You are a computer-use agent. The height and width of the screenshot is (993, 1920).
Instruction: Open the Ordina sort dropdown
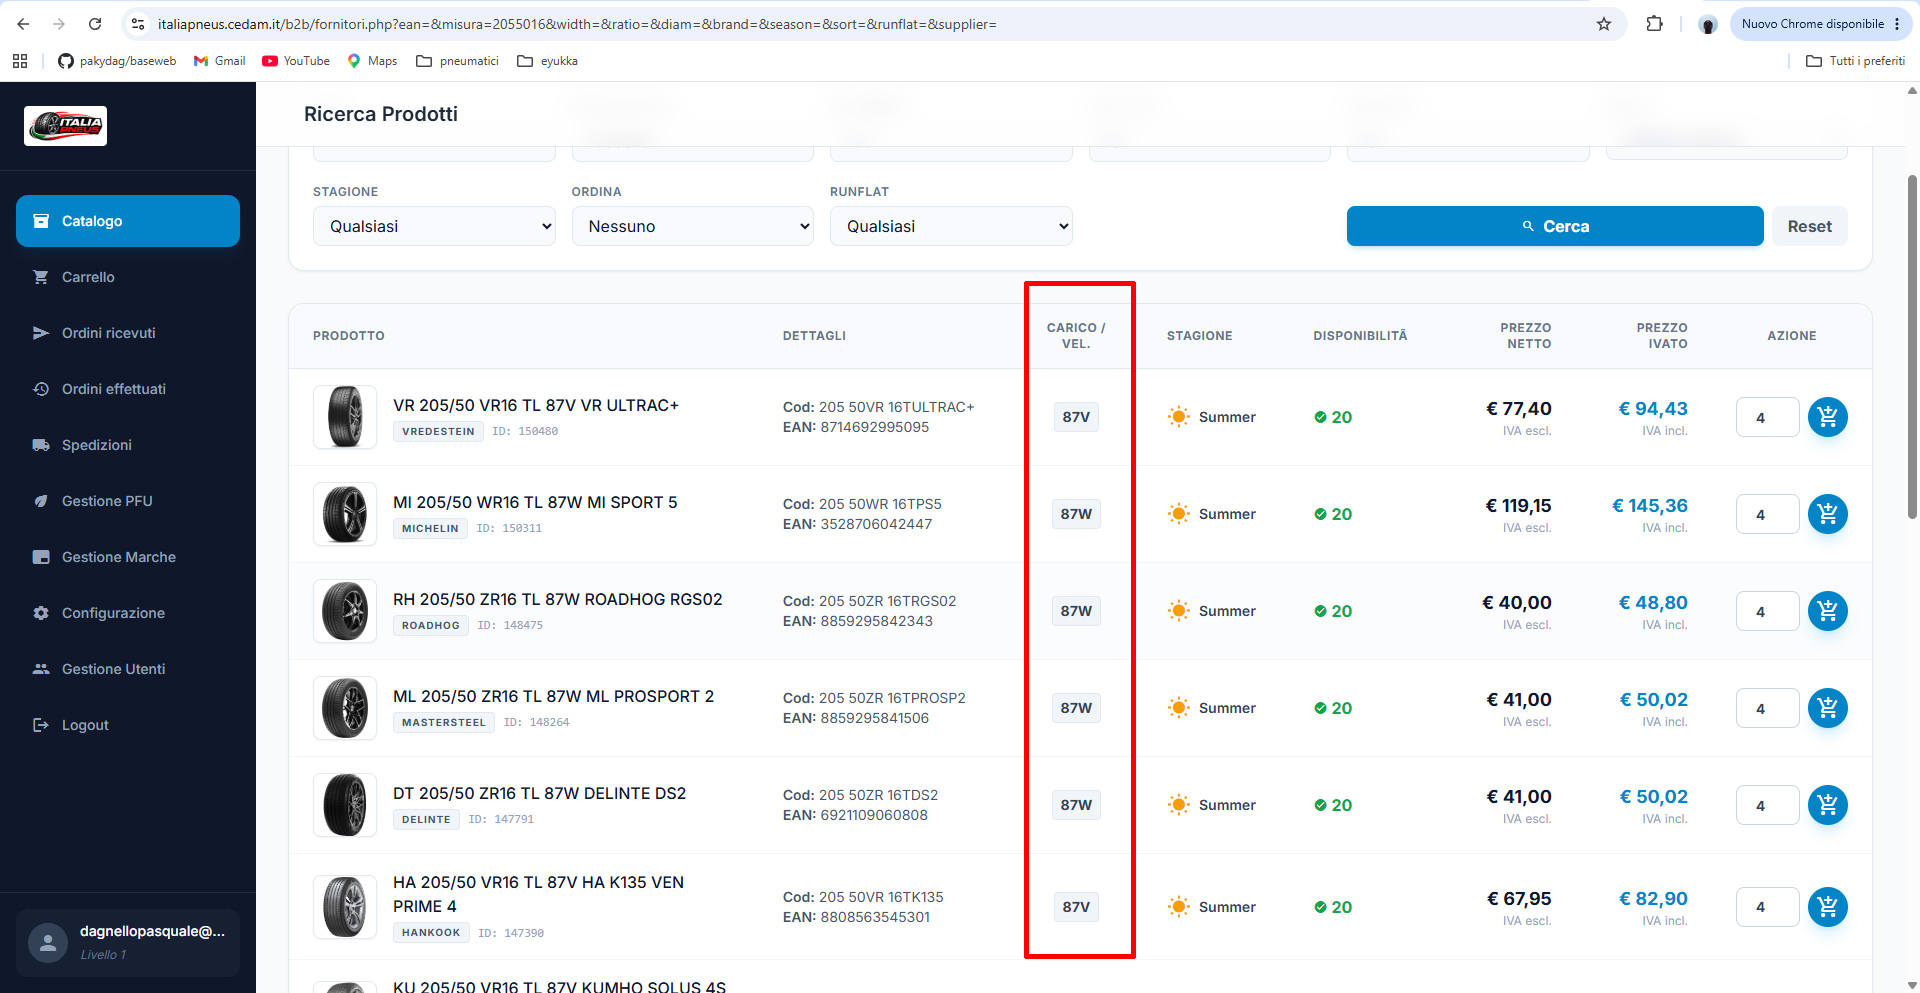pyautogui.click(x=693, y=226)
